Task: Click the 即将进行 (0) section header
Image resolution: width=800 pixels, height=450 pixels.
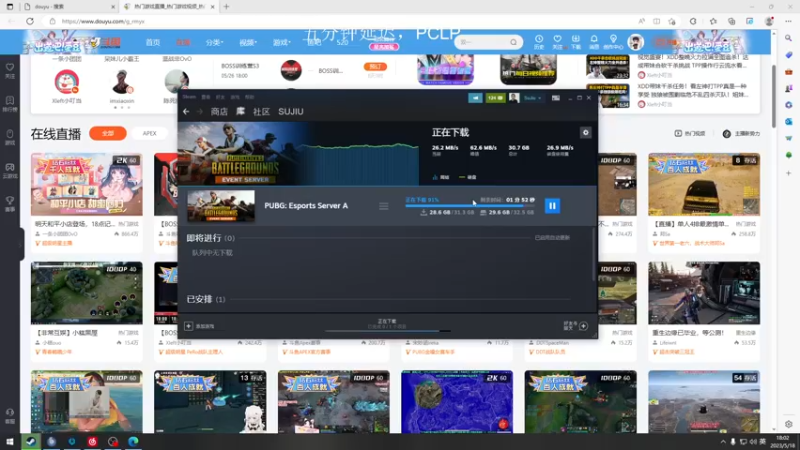Action: tap(210, 238)
